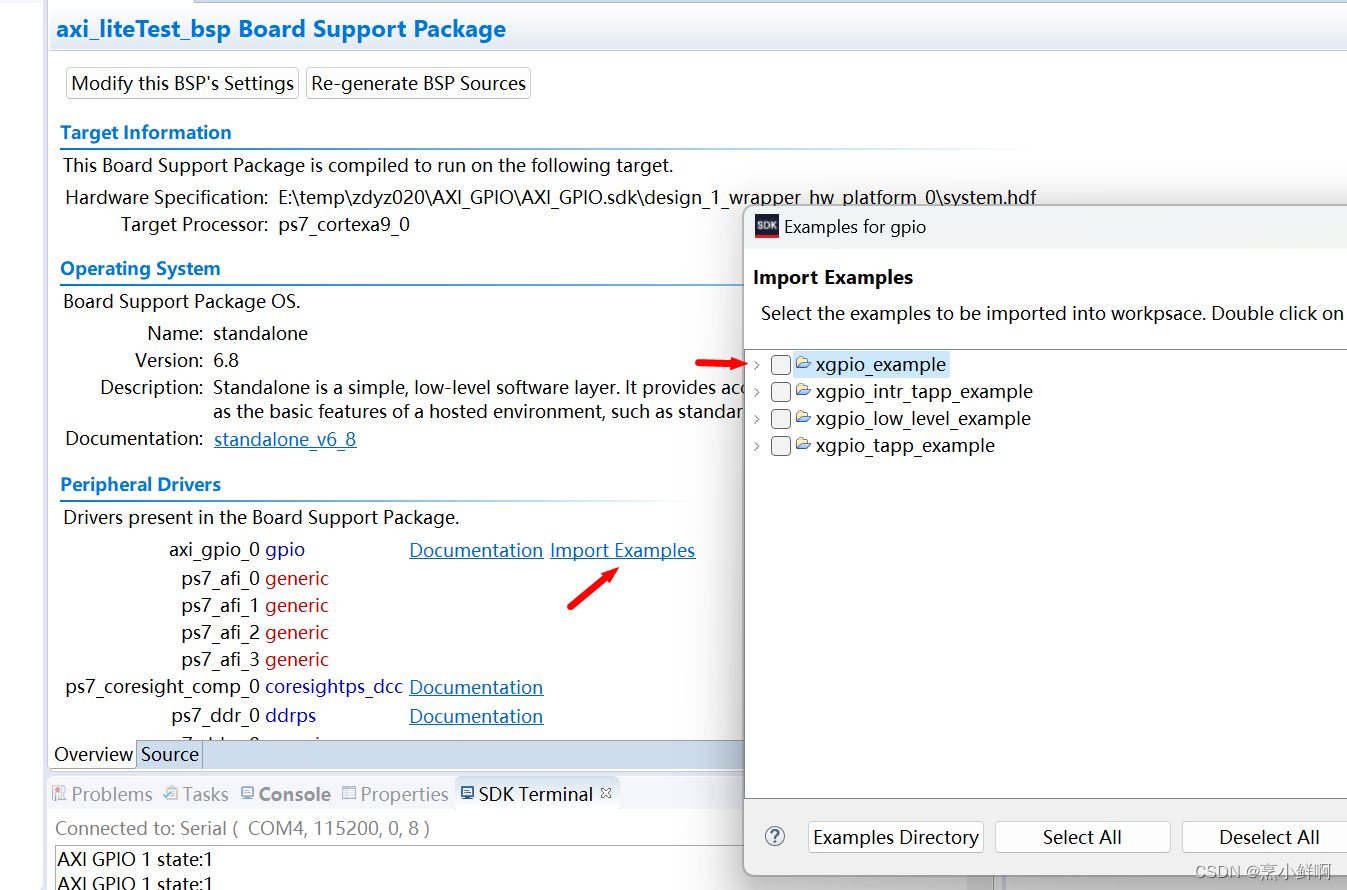Click the SDK logo icon in Examples dialog title

[x=766, y=226]
